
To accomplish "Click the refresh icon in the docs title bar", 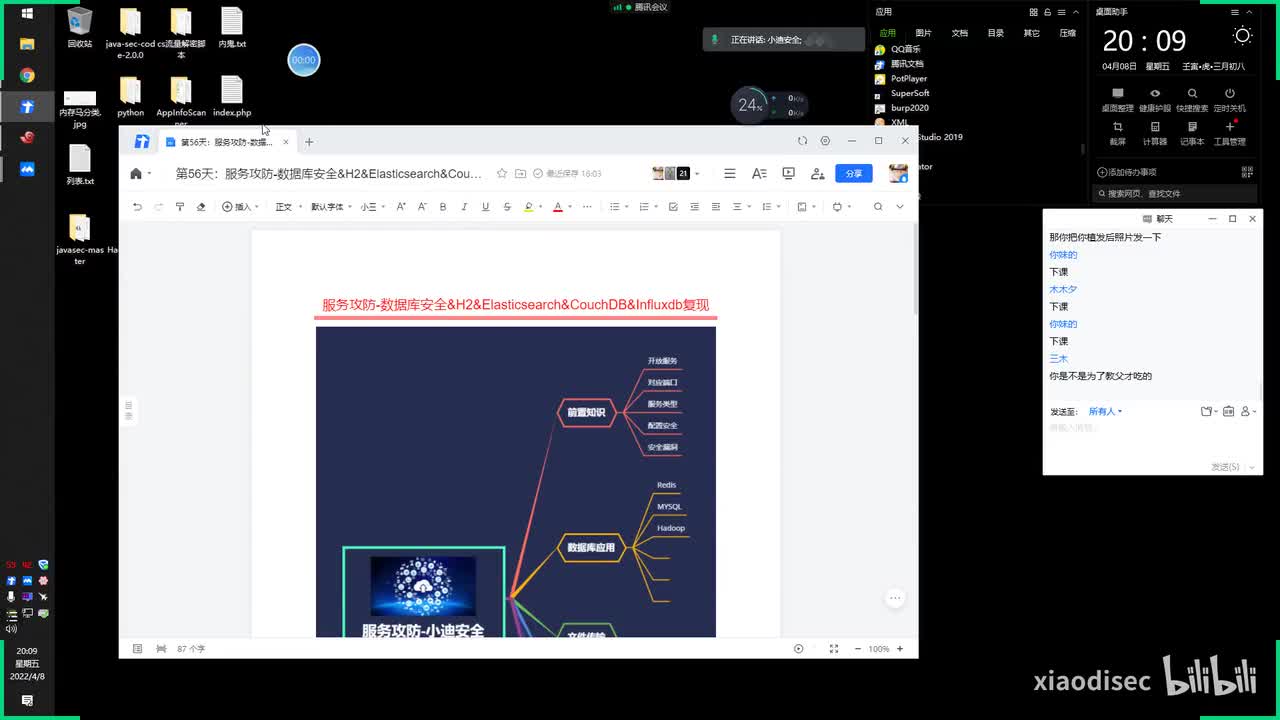I will 802,141.
